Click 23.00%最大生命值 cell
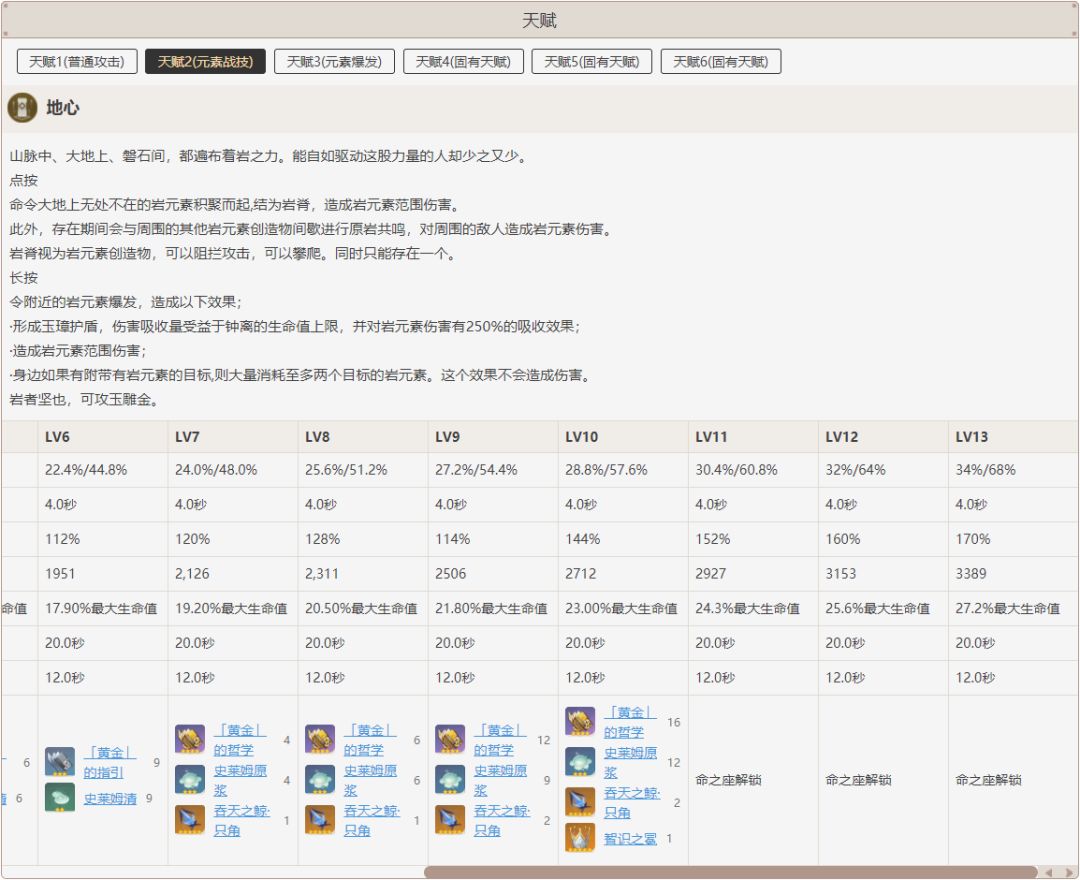 (621, 609)
